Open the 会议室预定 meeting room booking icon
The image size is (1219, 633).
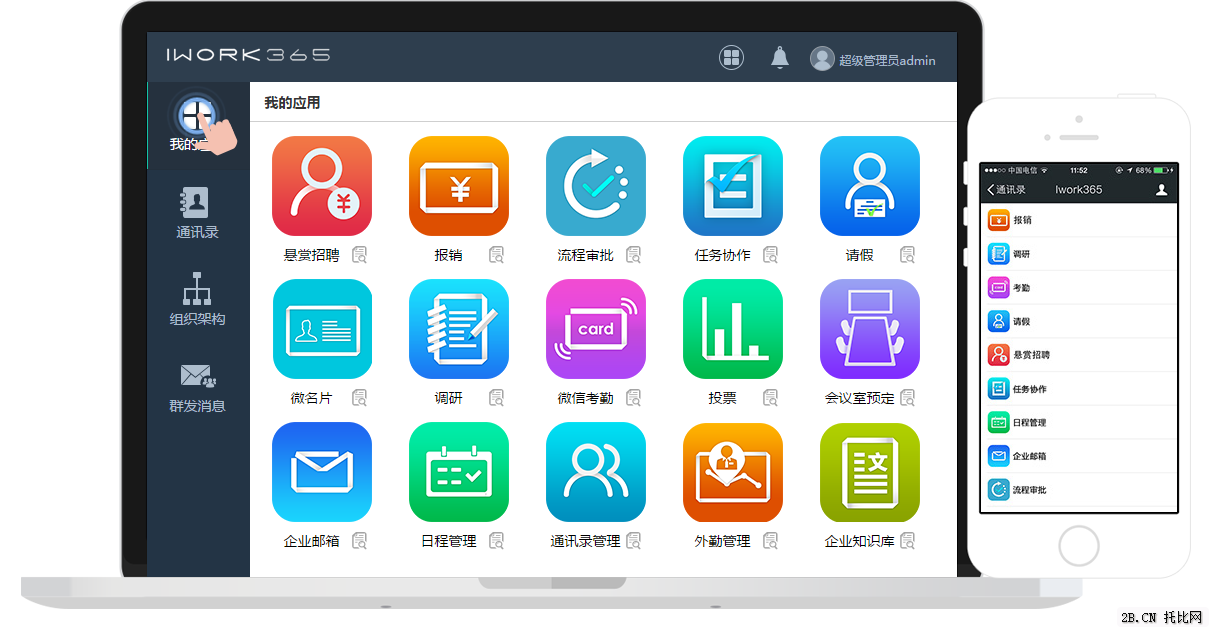[x=870, y=330]
